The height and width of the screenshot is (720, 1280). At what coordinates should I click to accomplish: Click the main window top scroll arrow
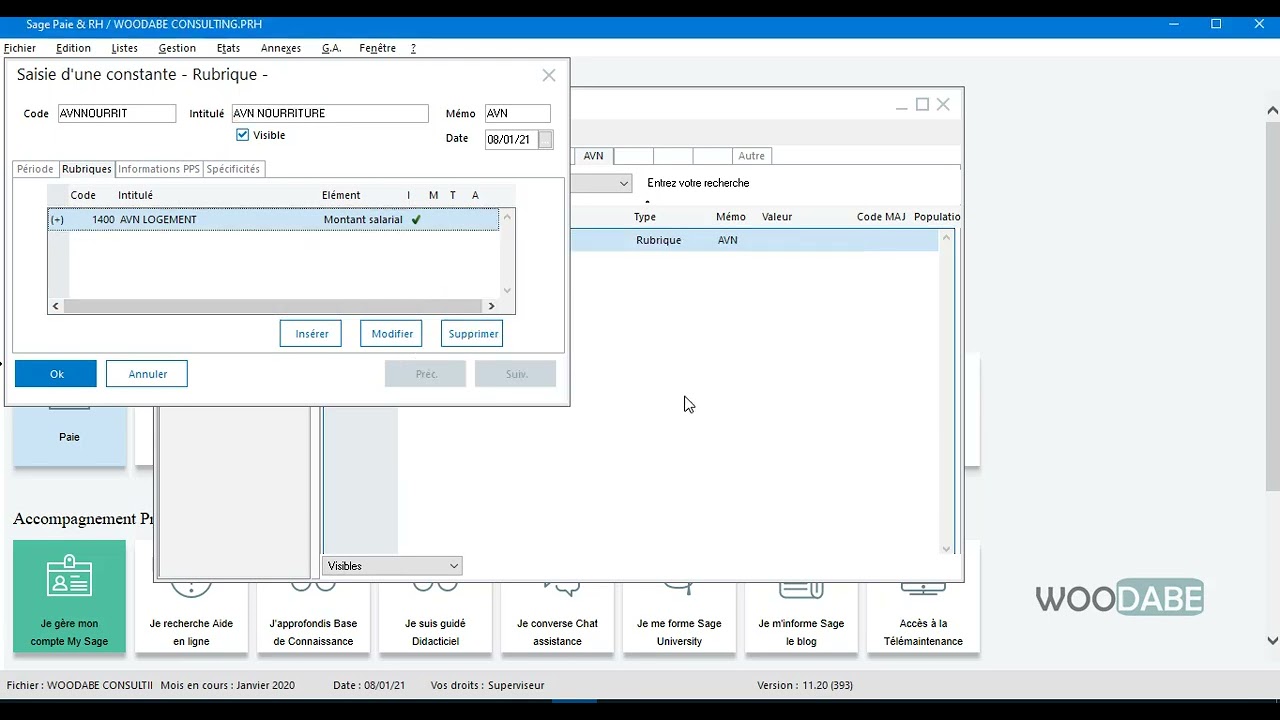1272,110
